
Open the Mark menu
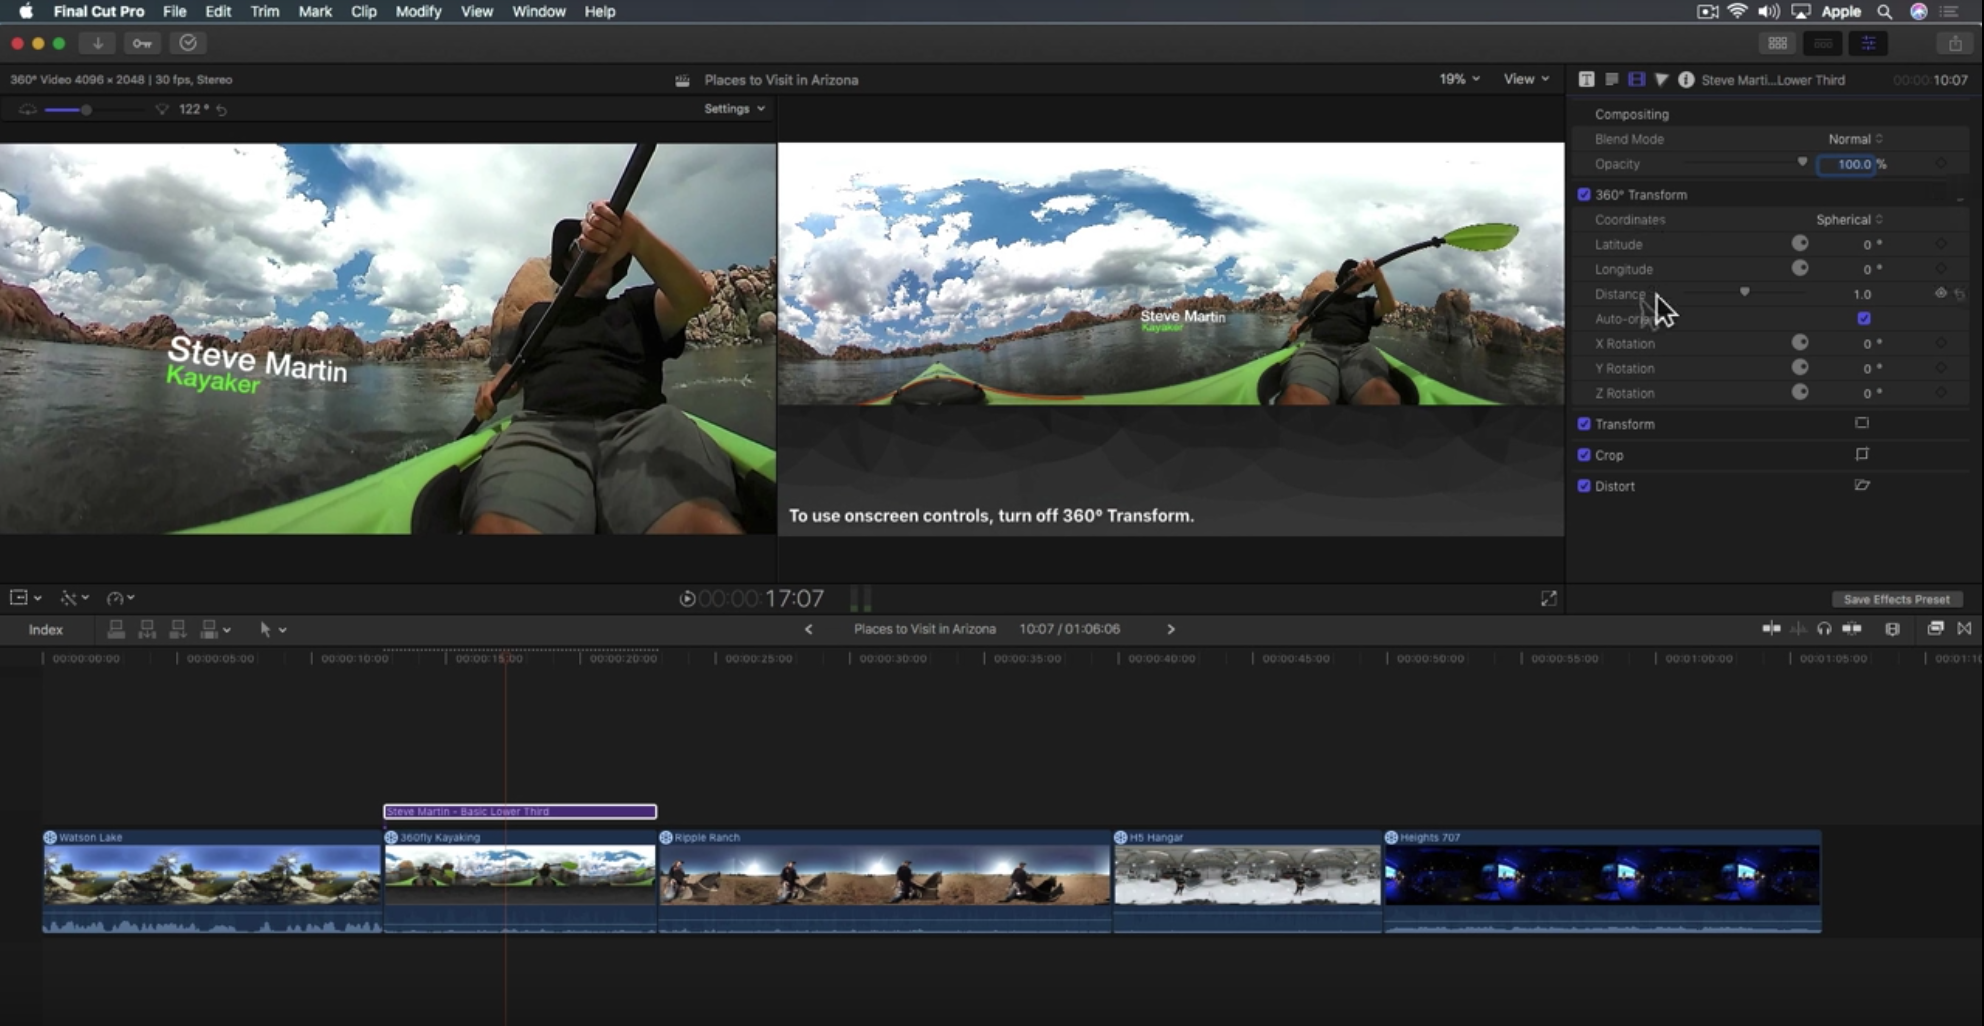(x=315, y=11)
